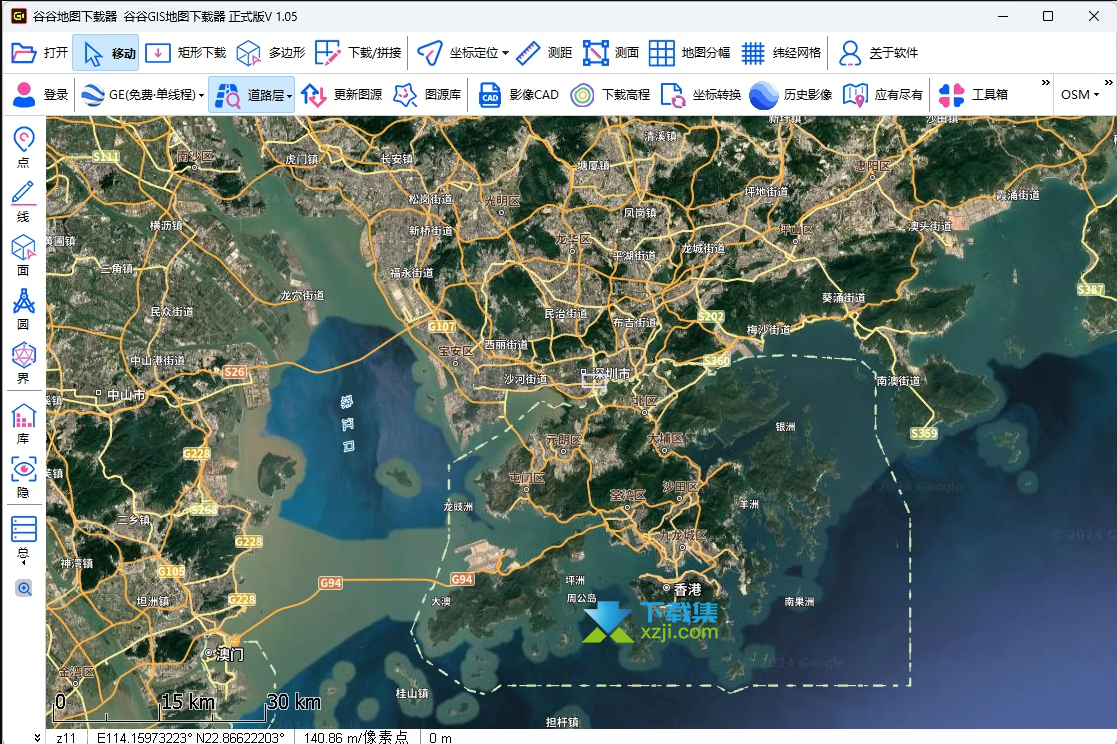
Task: Click the 澳门 label on the map
Action: pyautogui.click(x=229, y=653)
